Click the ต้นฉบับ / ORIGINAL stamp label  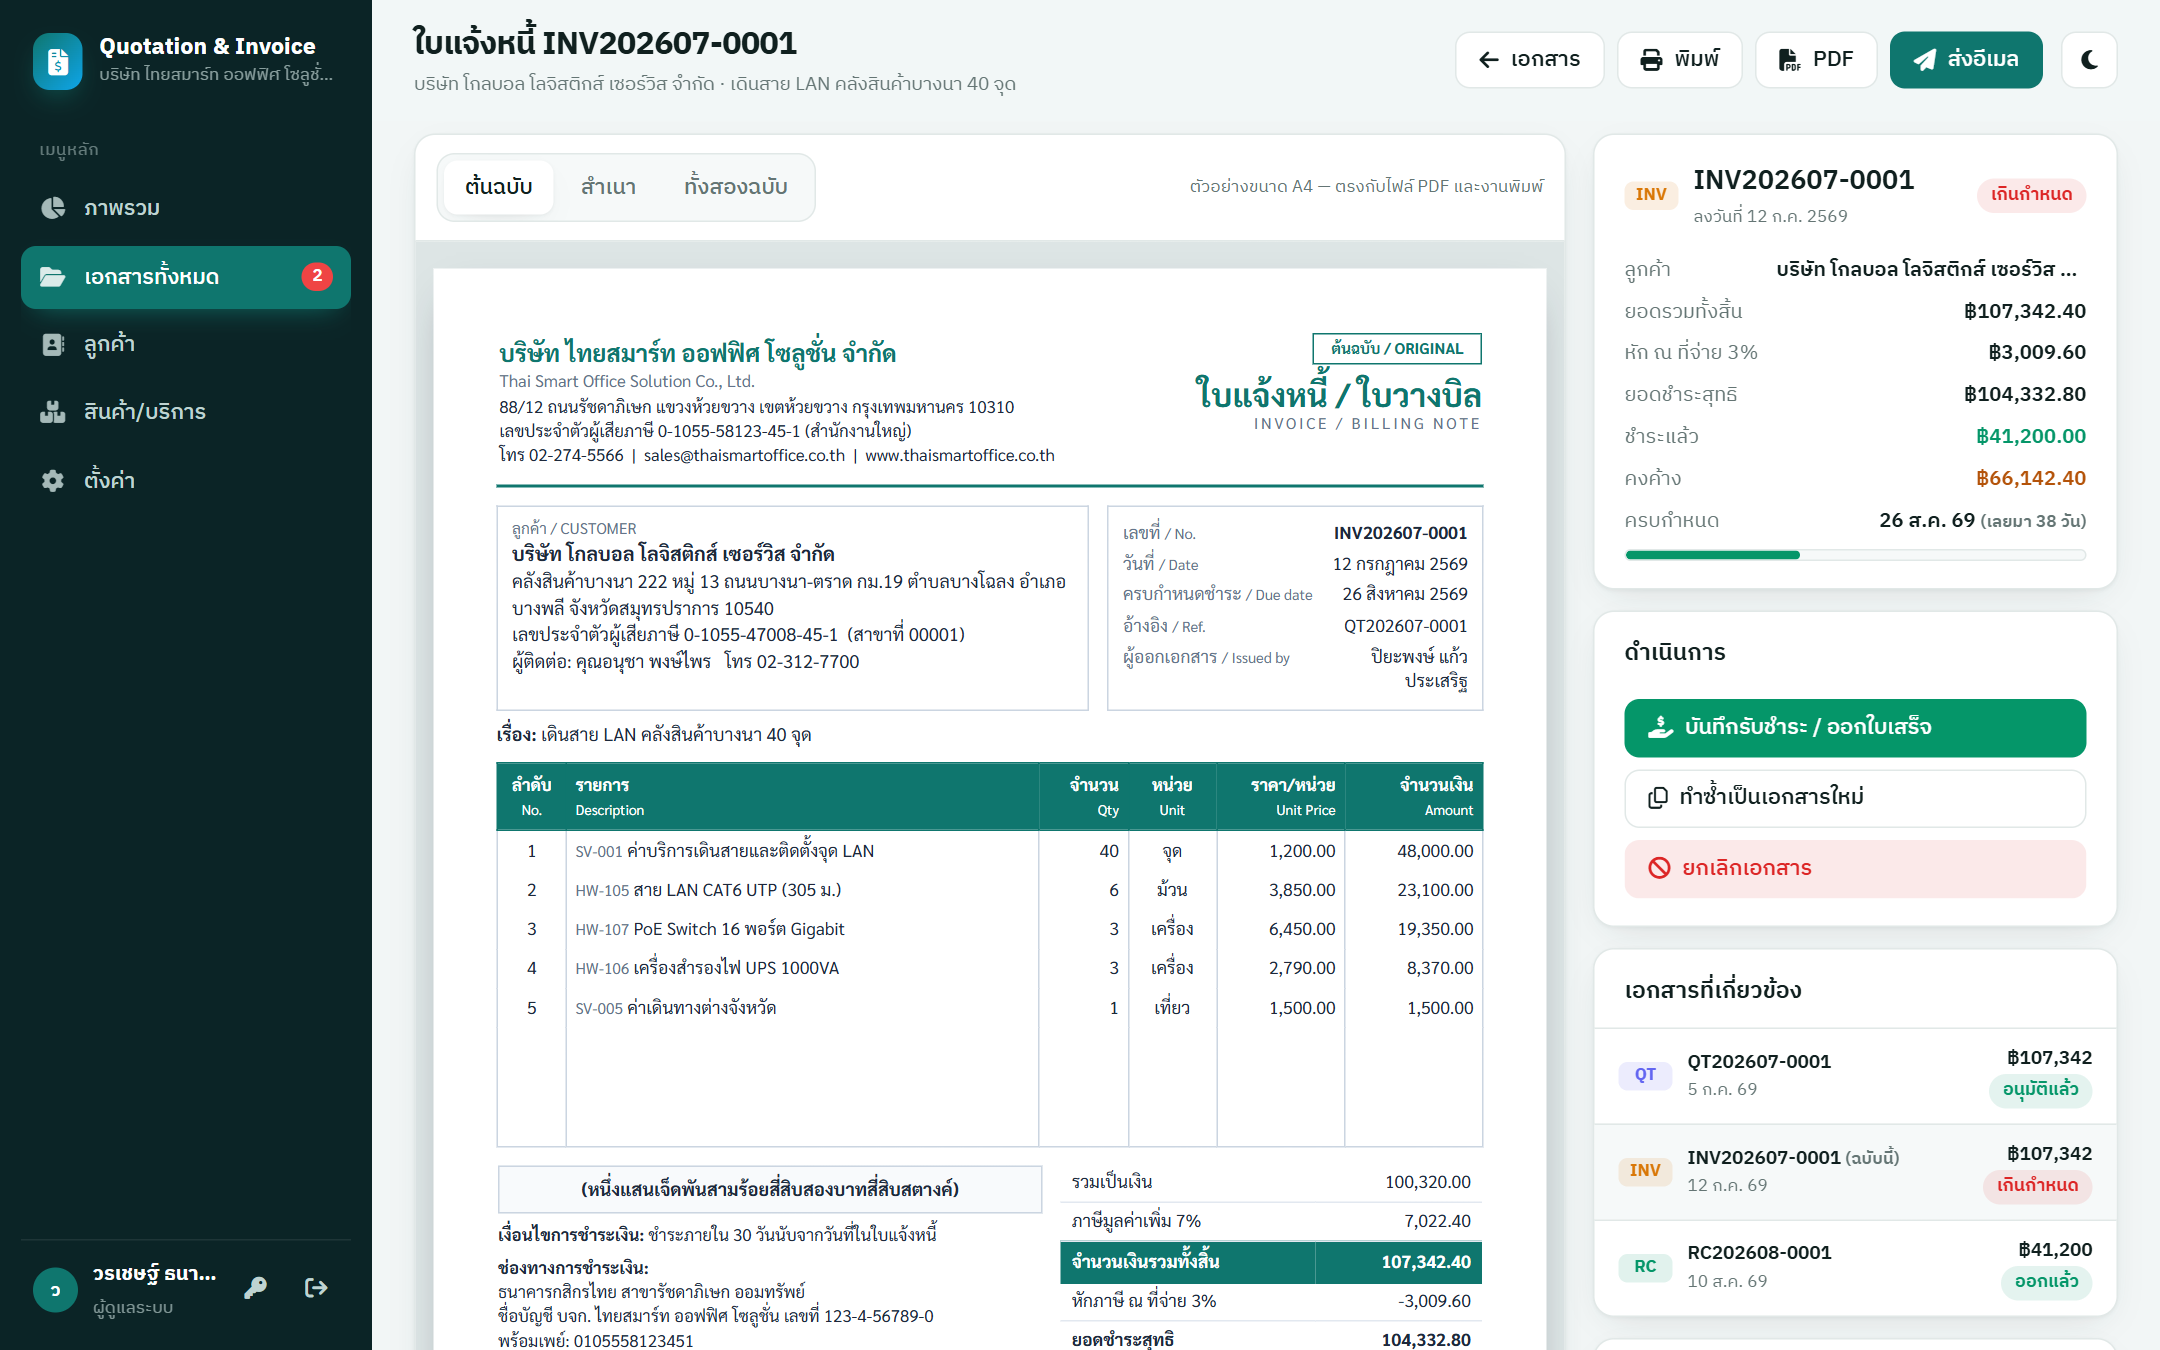(1396, 349)
